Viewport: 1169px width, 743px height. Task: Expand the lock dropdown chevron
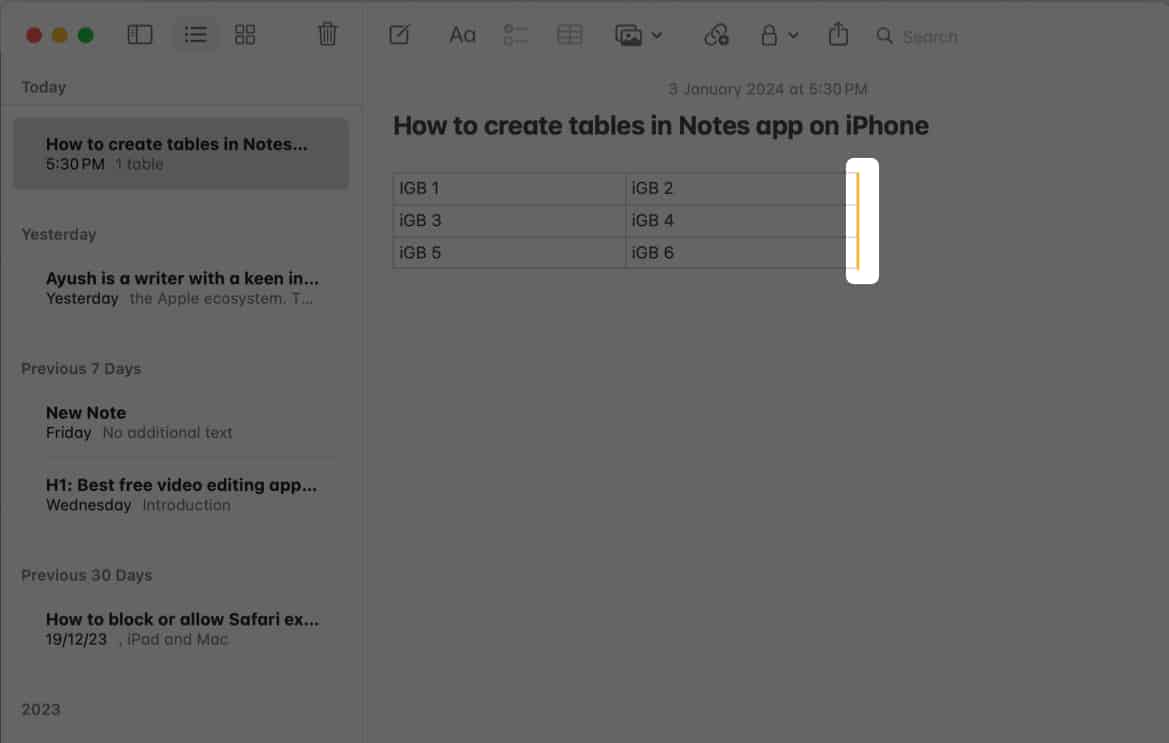click(x=793, y=35)
